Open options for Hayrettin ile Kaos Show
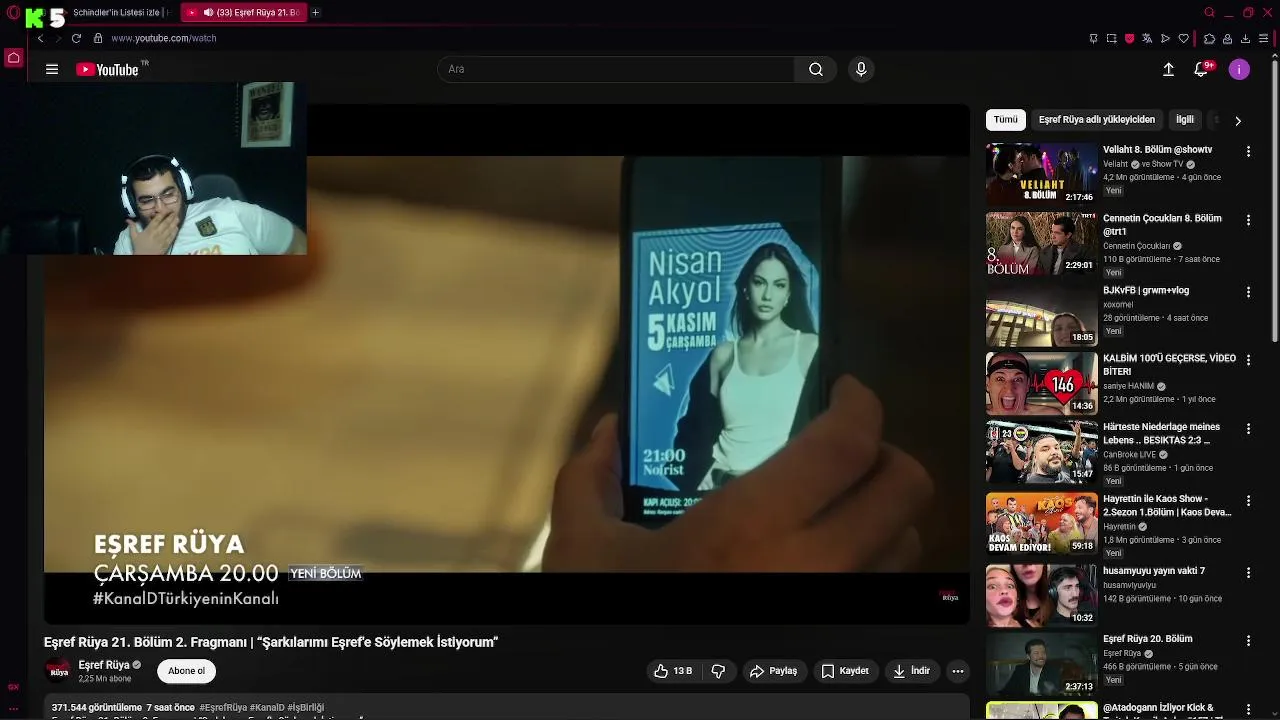Screen dimensions: 1280x720 pyautogui.click(x=1248, y=500)
